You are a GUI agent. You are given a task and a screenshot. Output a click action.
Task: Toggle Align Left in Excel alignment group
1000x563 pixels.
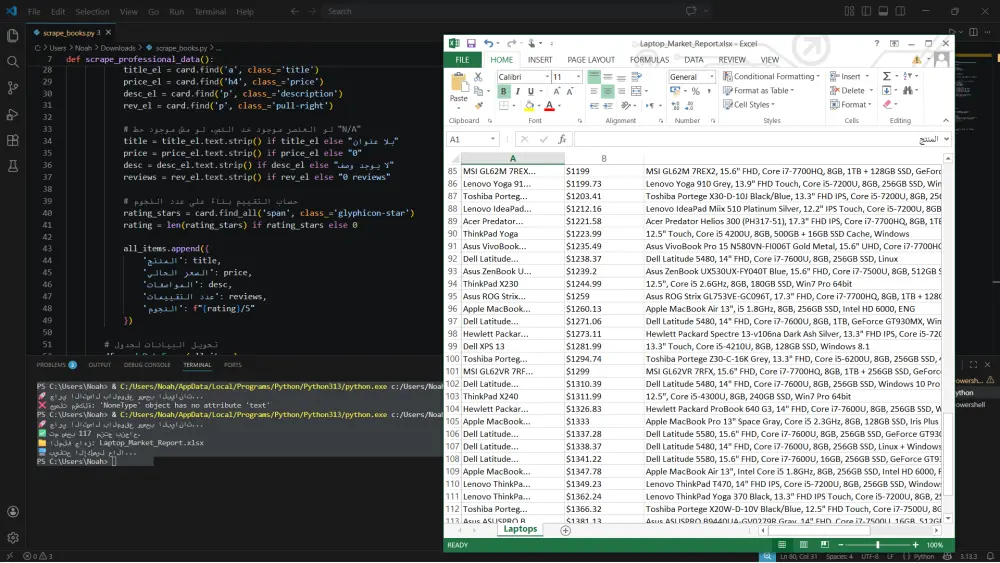point(594,91)
